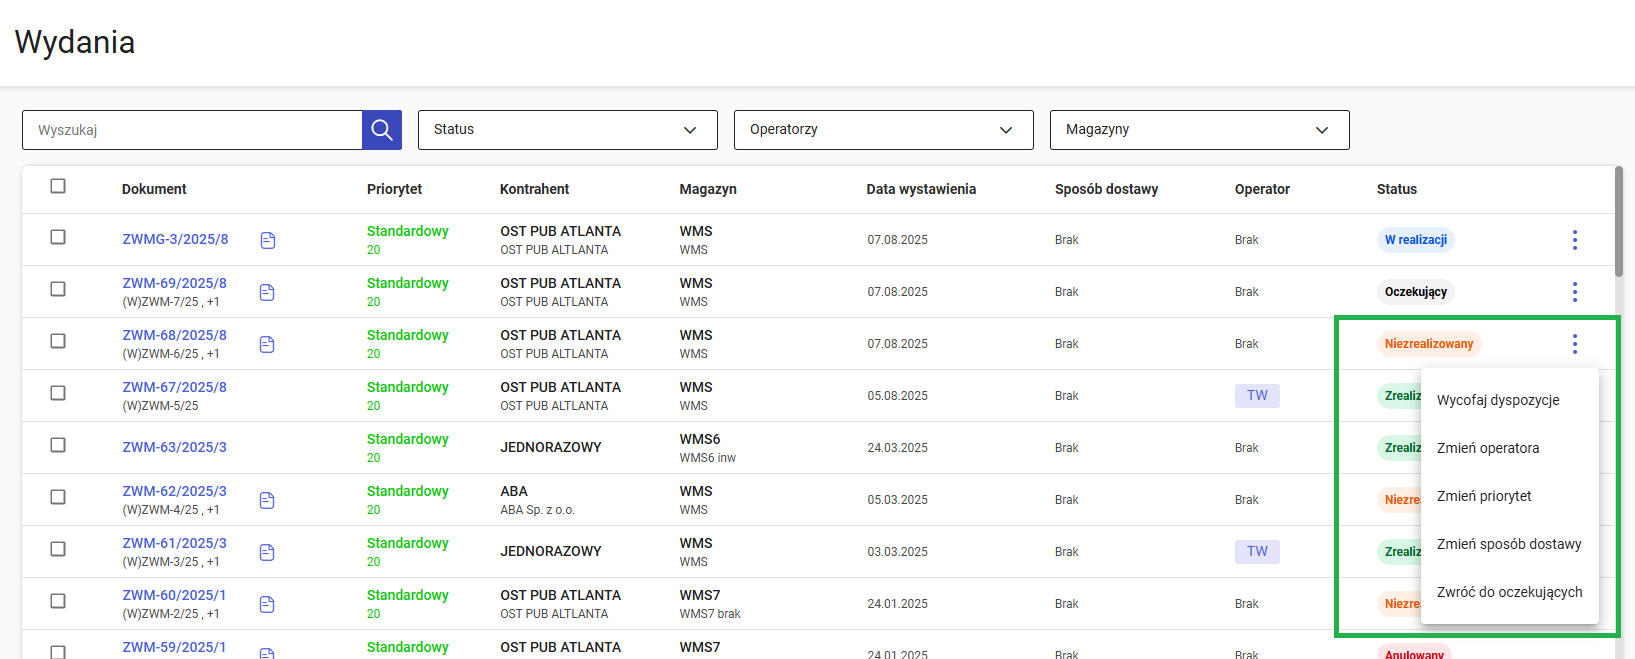The height and width of the screenshot is (659, 1635).
Task: Select Zmień sposób dostawy menu option
Action: (x=1509, y=544)
